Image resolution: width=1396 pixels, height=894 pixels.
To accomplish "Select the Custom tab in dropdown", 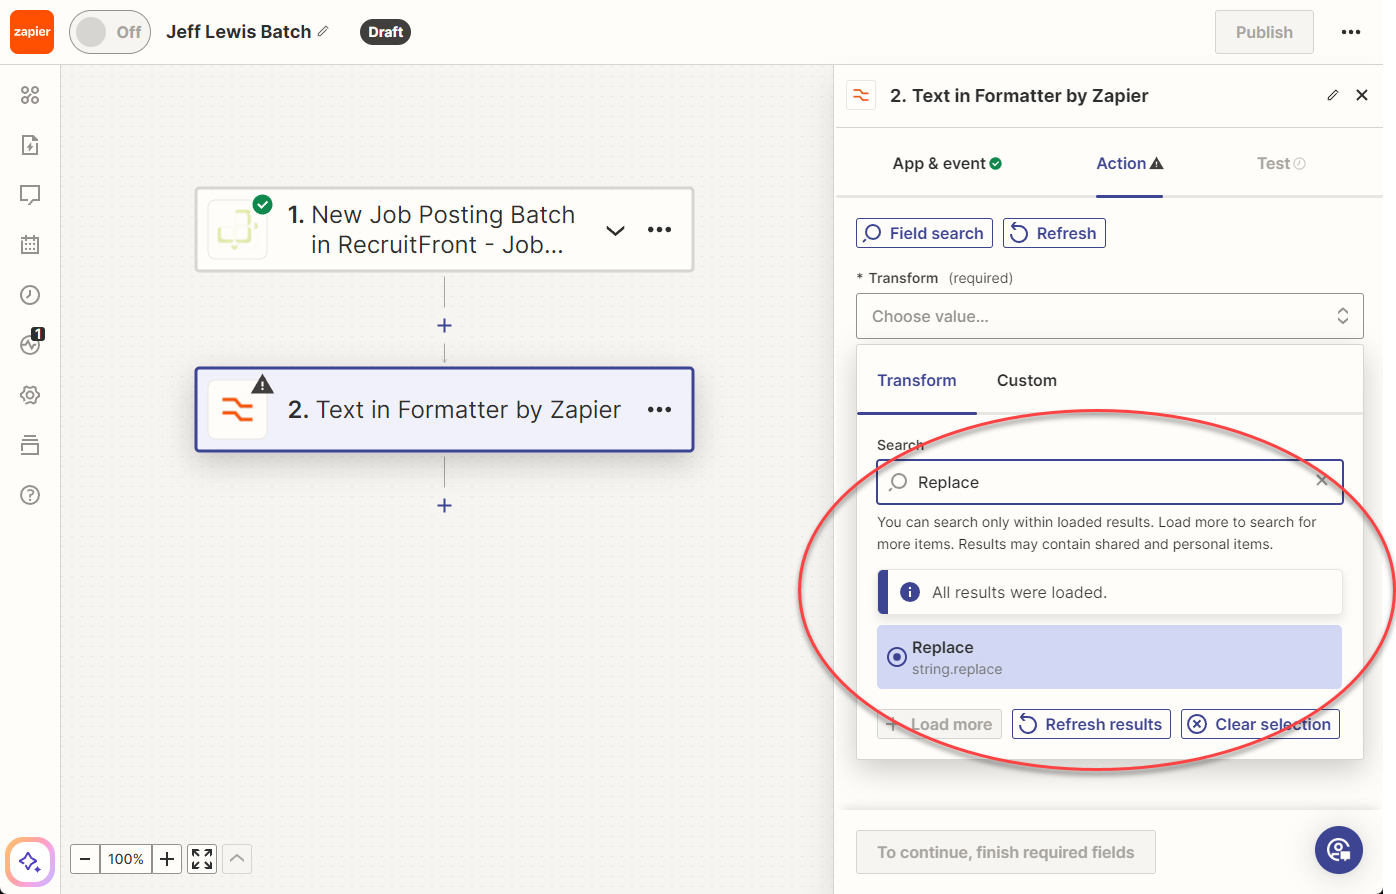I will [x=1027, y=380].
